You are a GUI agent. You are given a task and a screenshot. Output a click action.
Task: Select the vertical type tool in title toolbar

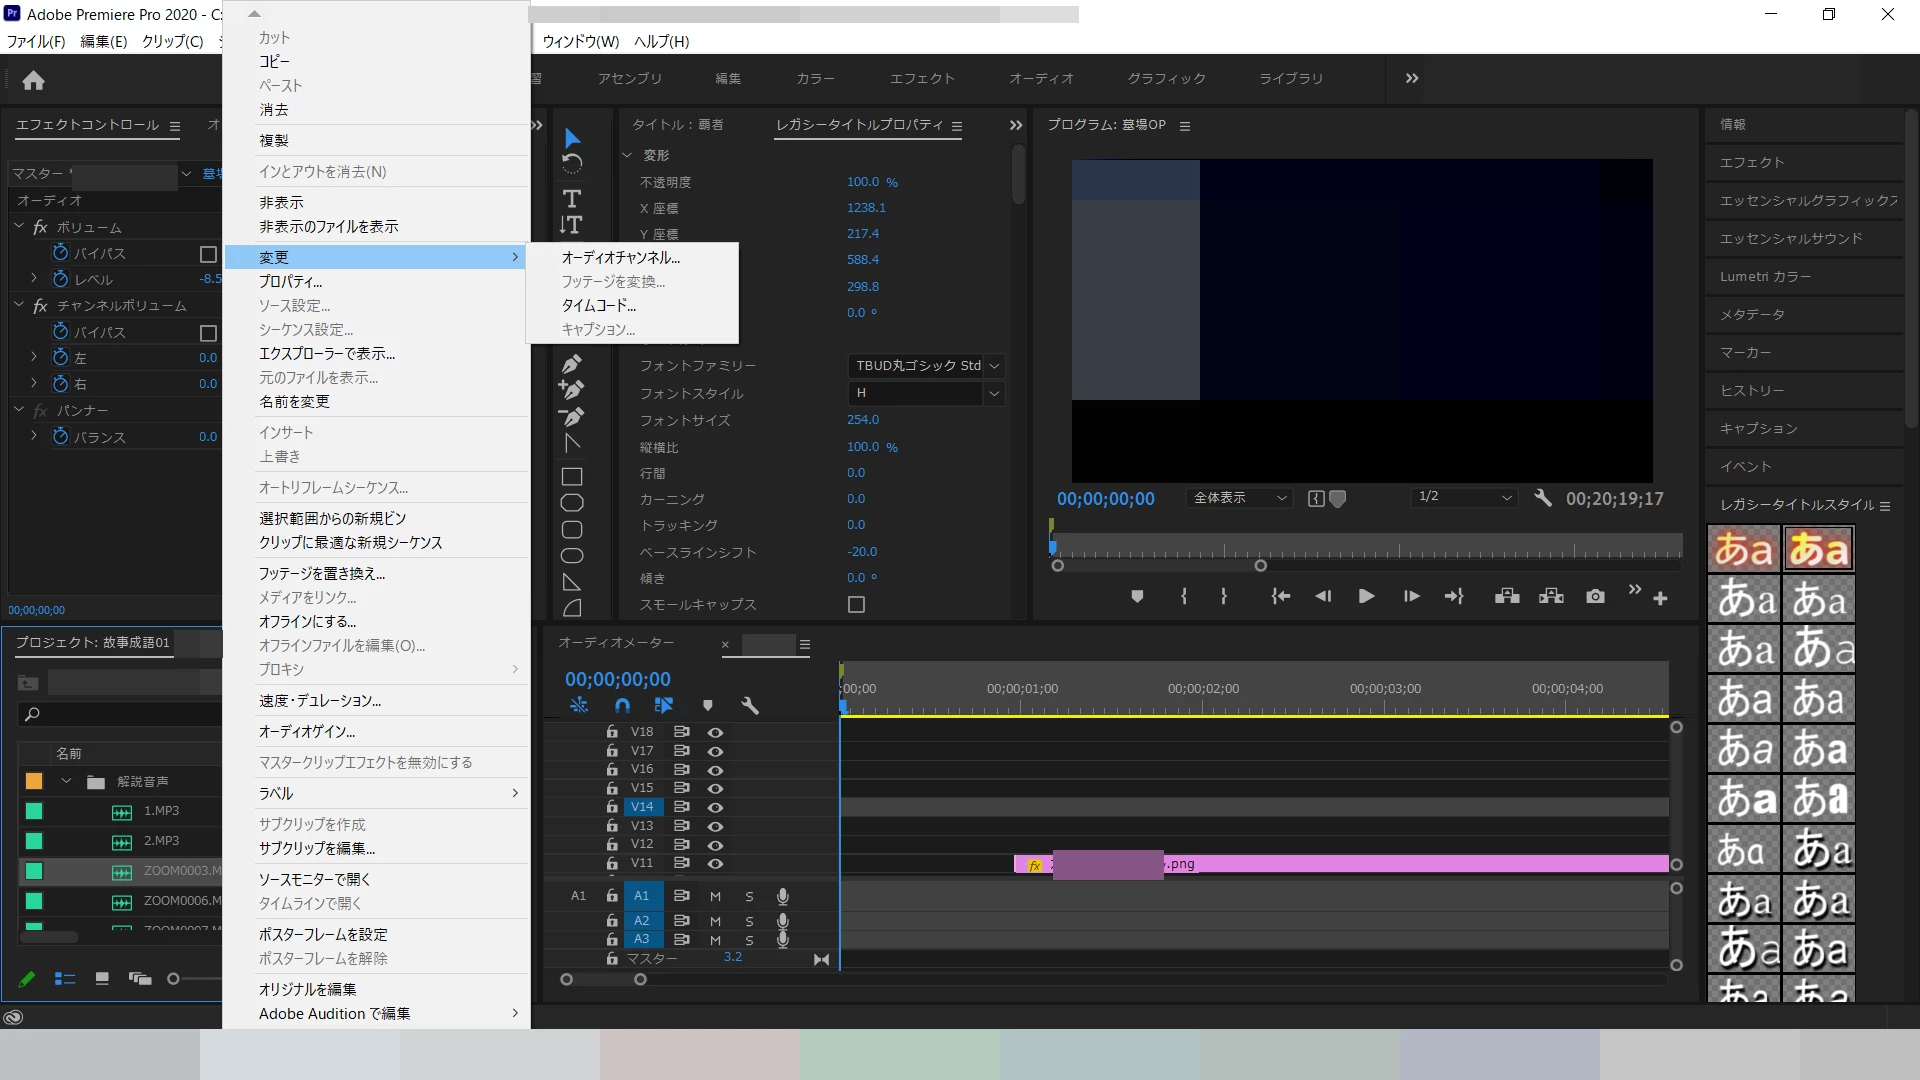(x=571, y=225)
